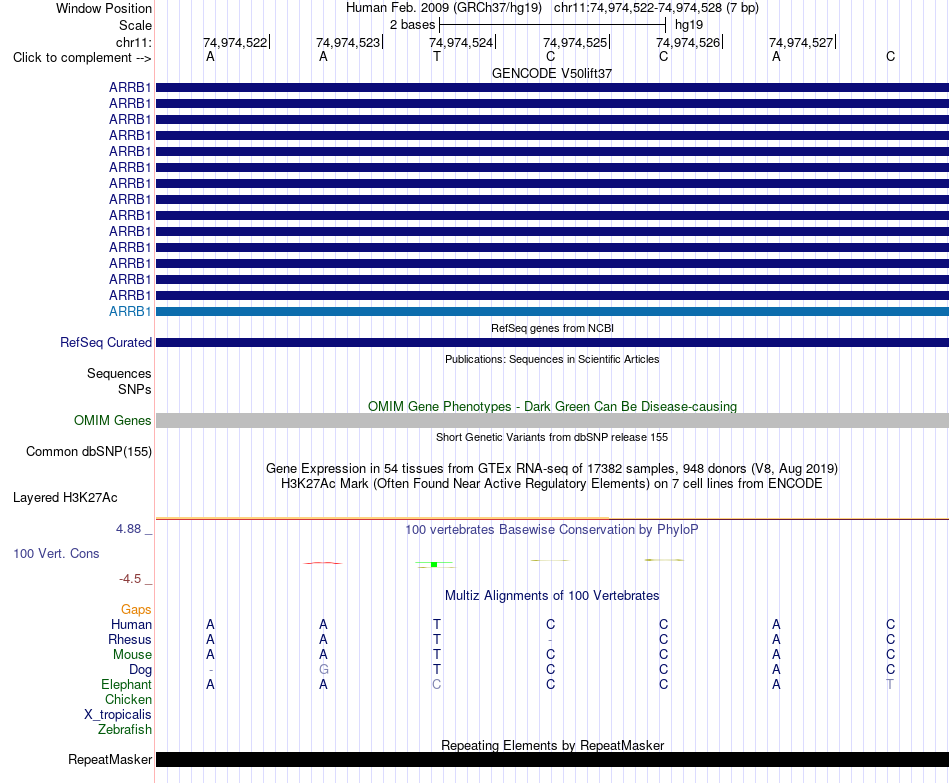
Task: Click the G base in Dog row
Action: tap(324, 670)
